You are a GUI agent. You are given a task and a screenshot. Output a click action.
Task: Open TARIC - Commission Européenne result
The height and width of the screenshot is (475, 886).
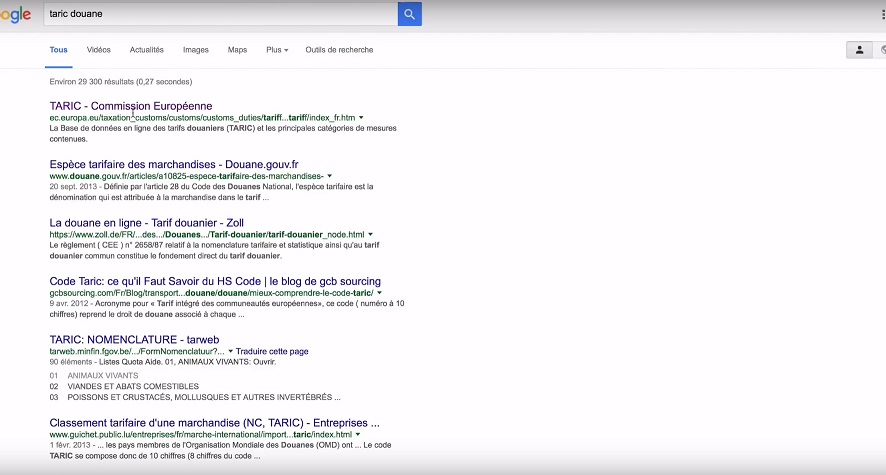pos(131,106)
